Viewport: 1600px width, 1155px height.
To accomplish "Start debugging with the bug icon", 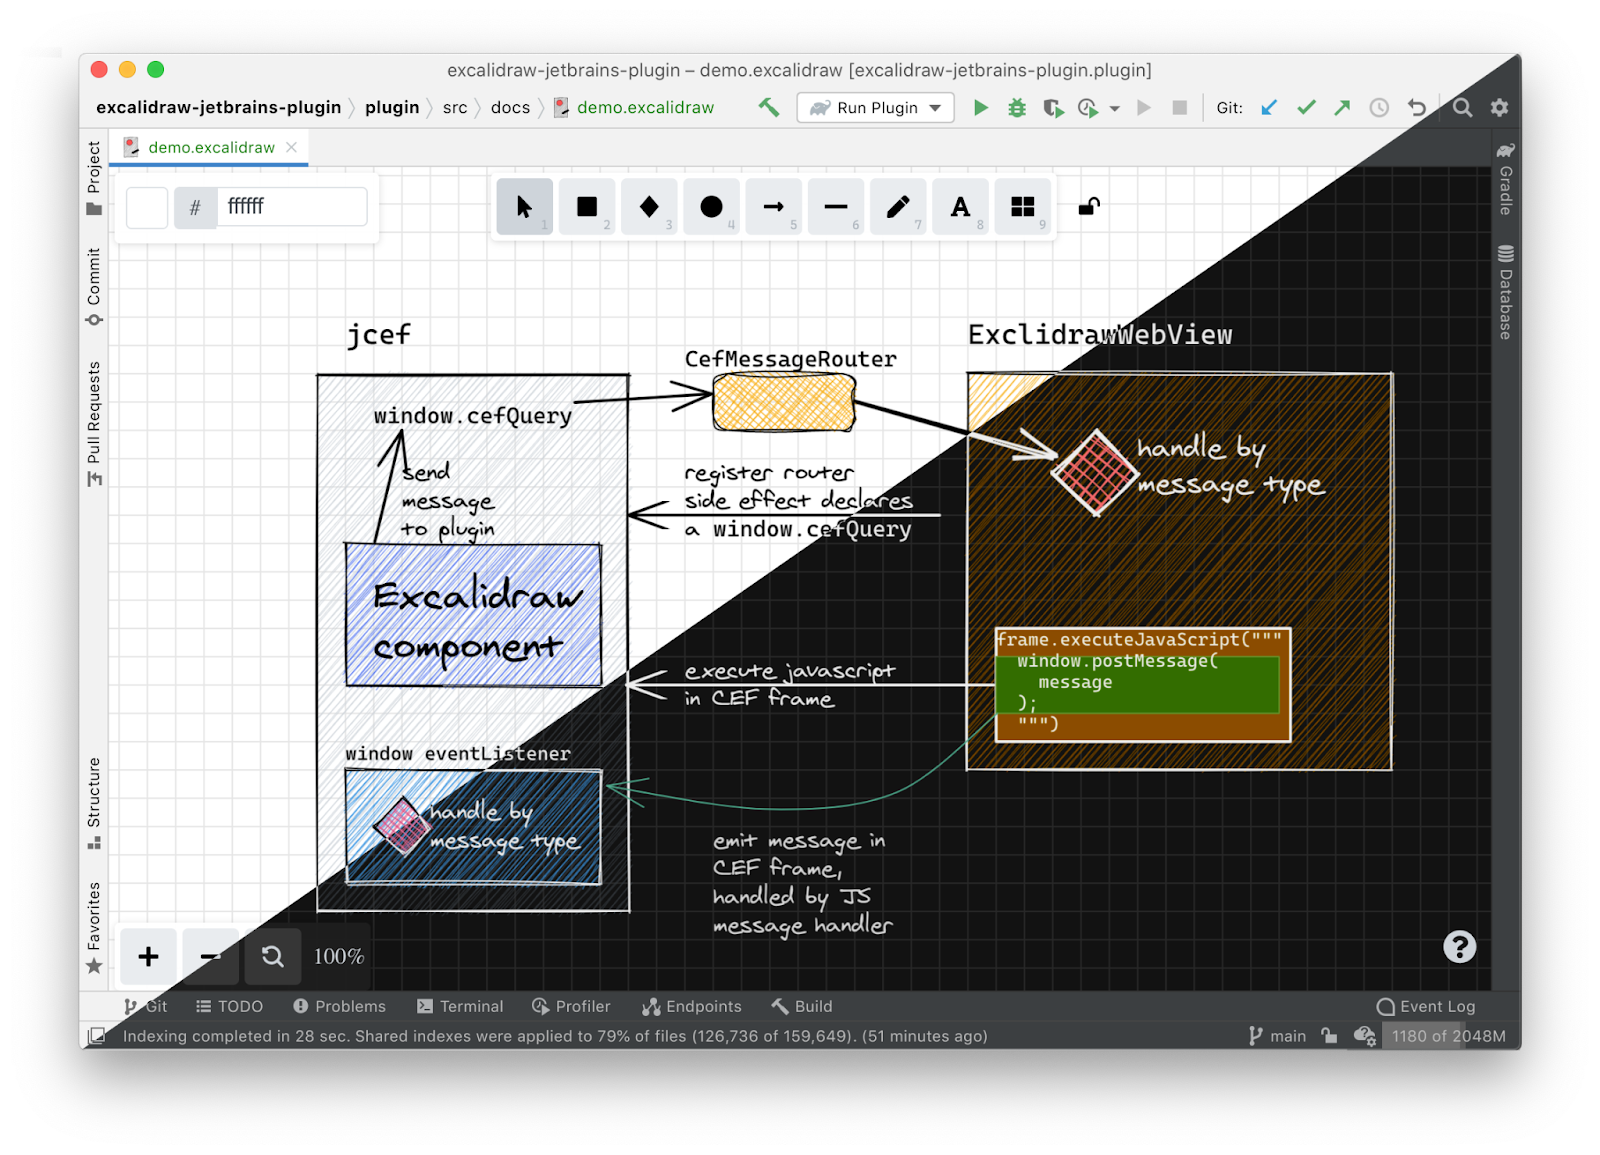I will (x=1017, y=108).
